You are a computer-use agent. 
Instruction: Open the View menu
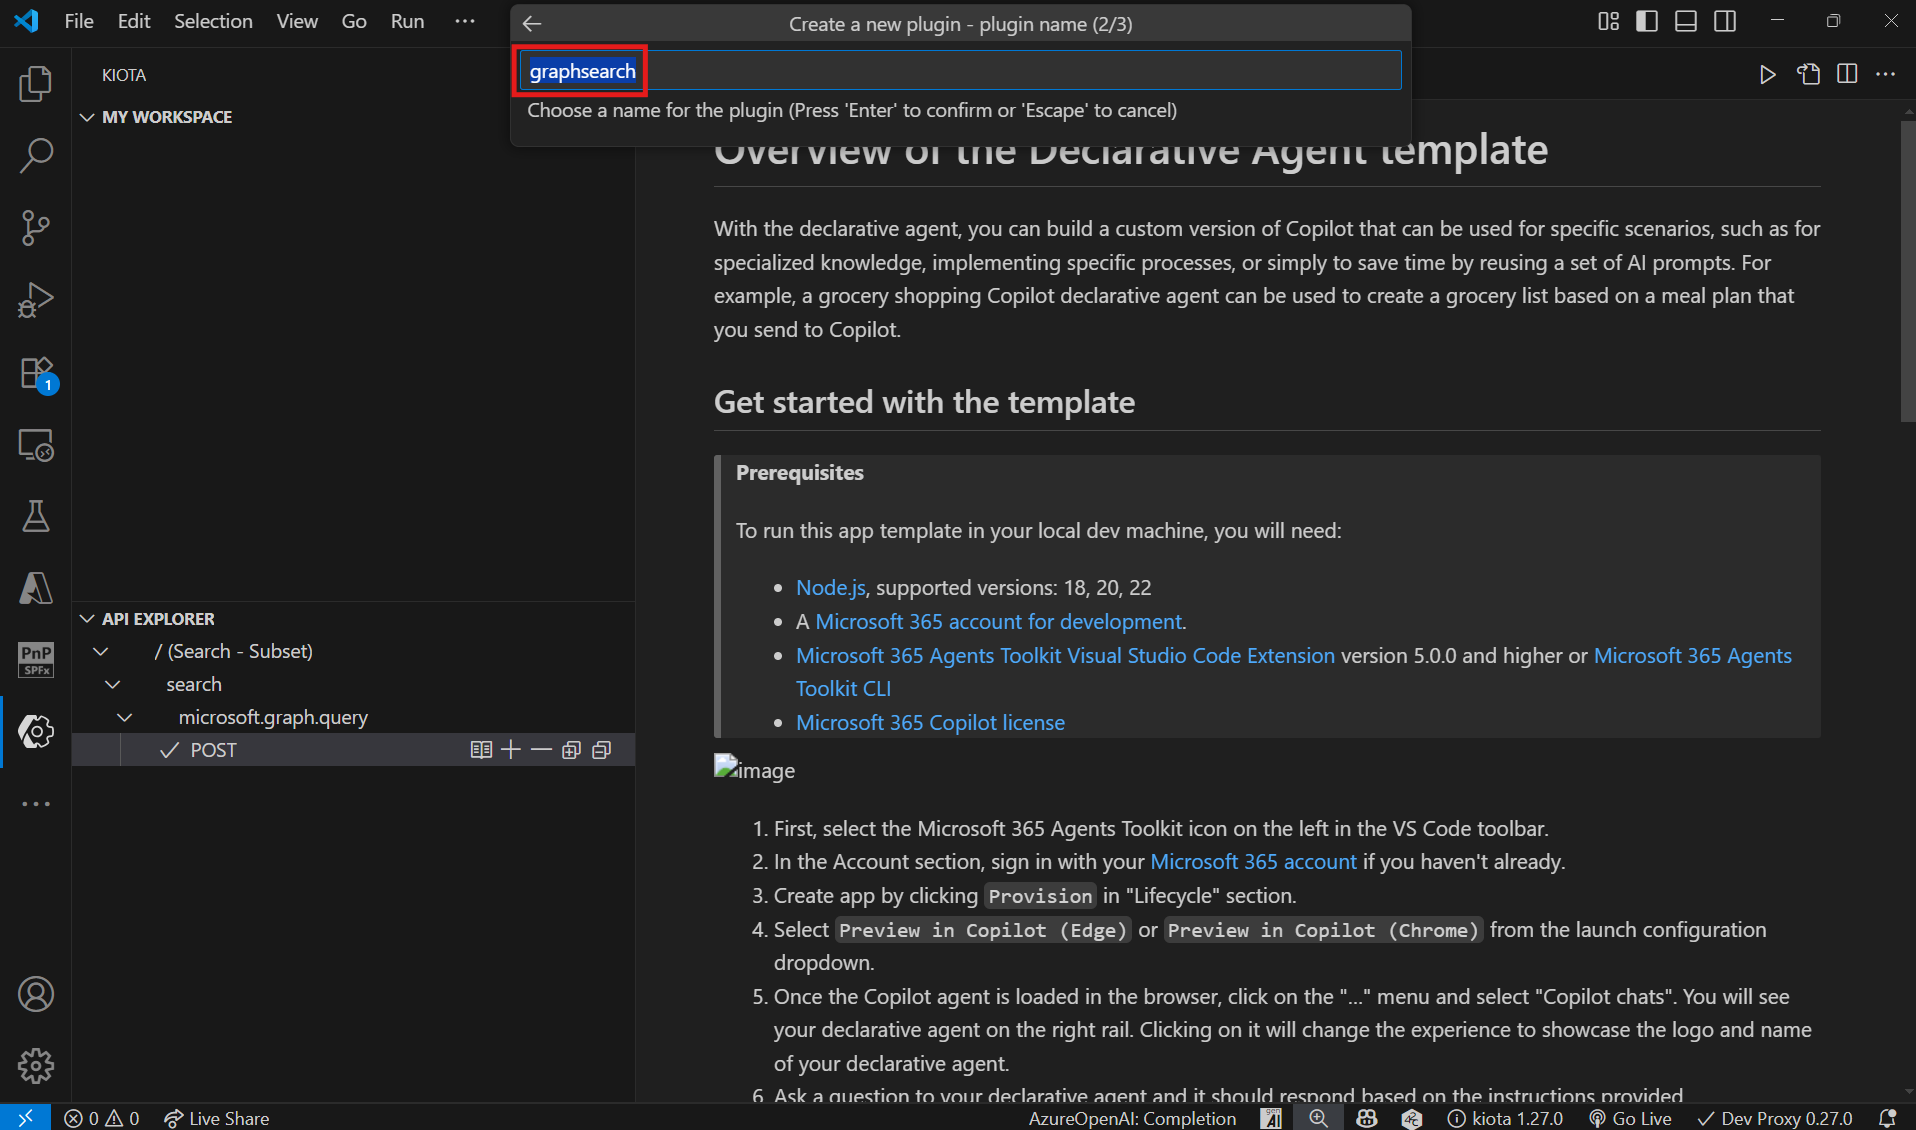(x=297, y=21)
